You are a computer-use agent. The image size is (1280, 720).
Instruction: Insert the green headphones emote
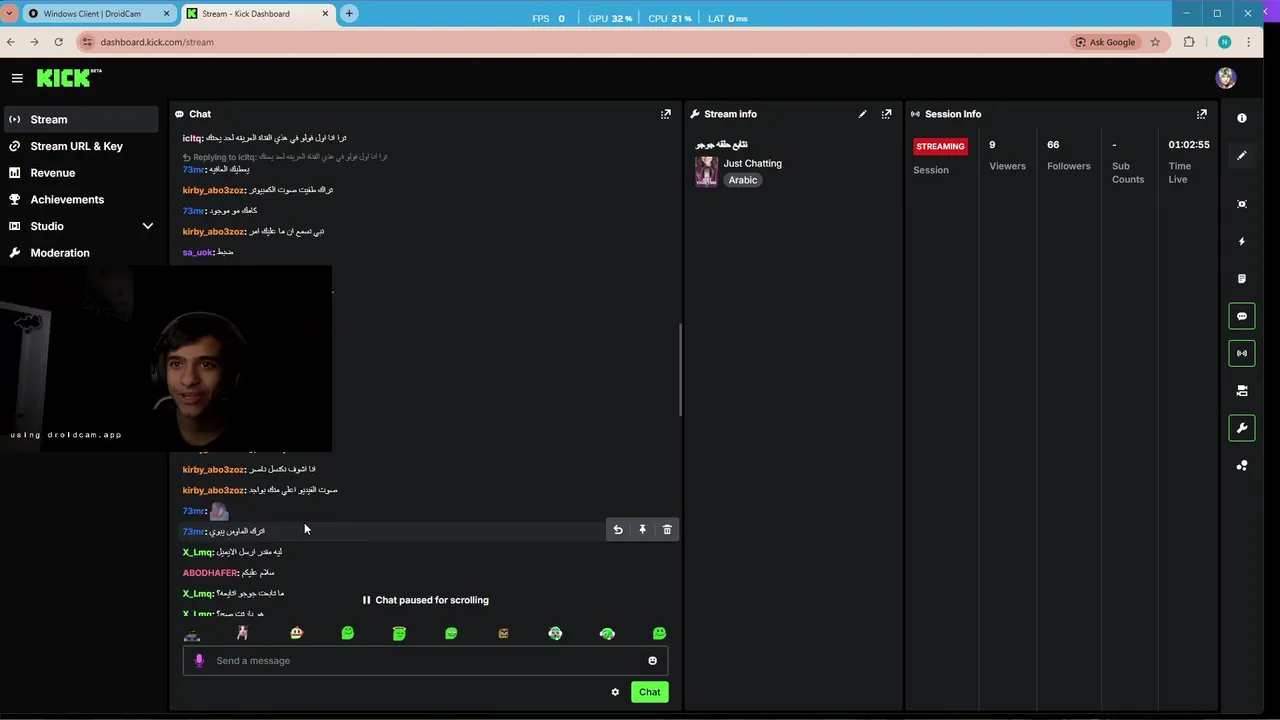(607, 634)
